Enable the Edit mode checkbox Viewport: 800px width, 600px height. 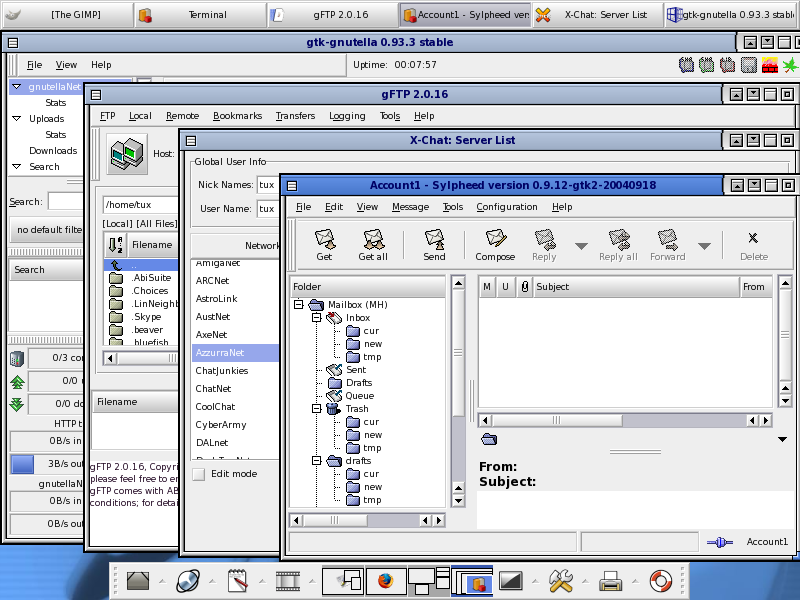click(x=198, y=474)
